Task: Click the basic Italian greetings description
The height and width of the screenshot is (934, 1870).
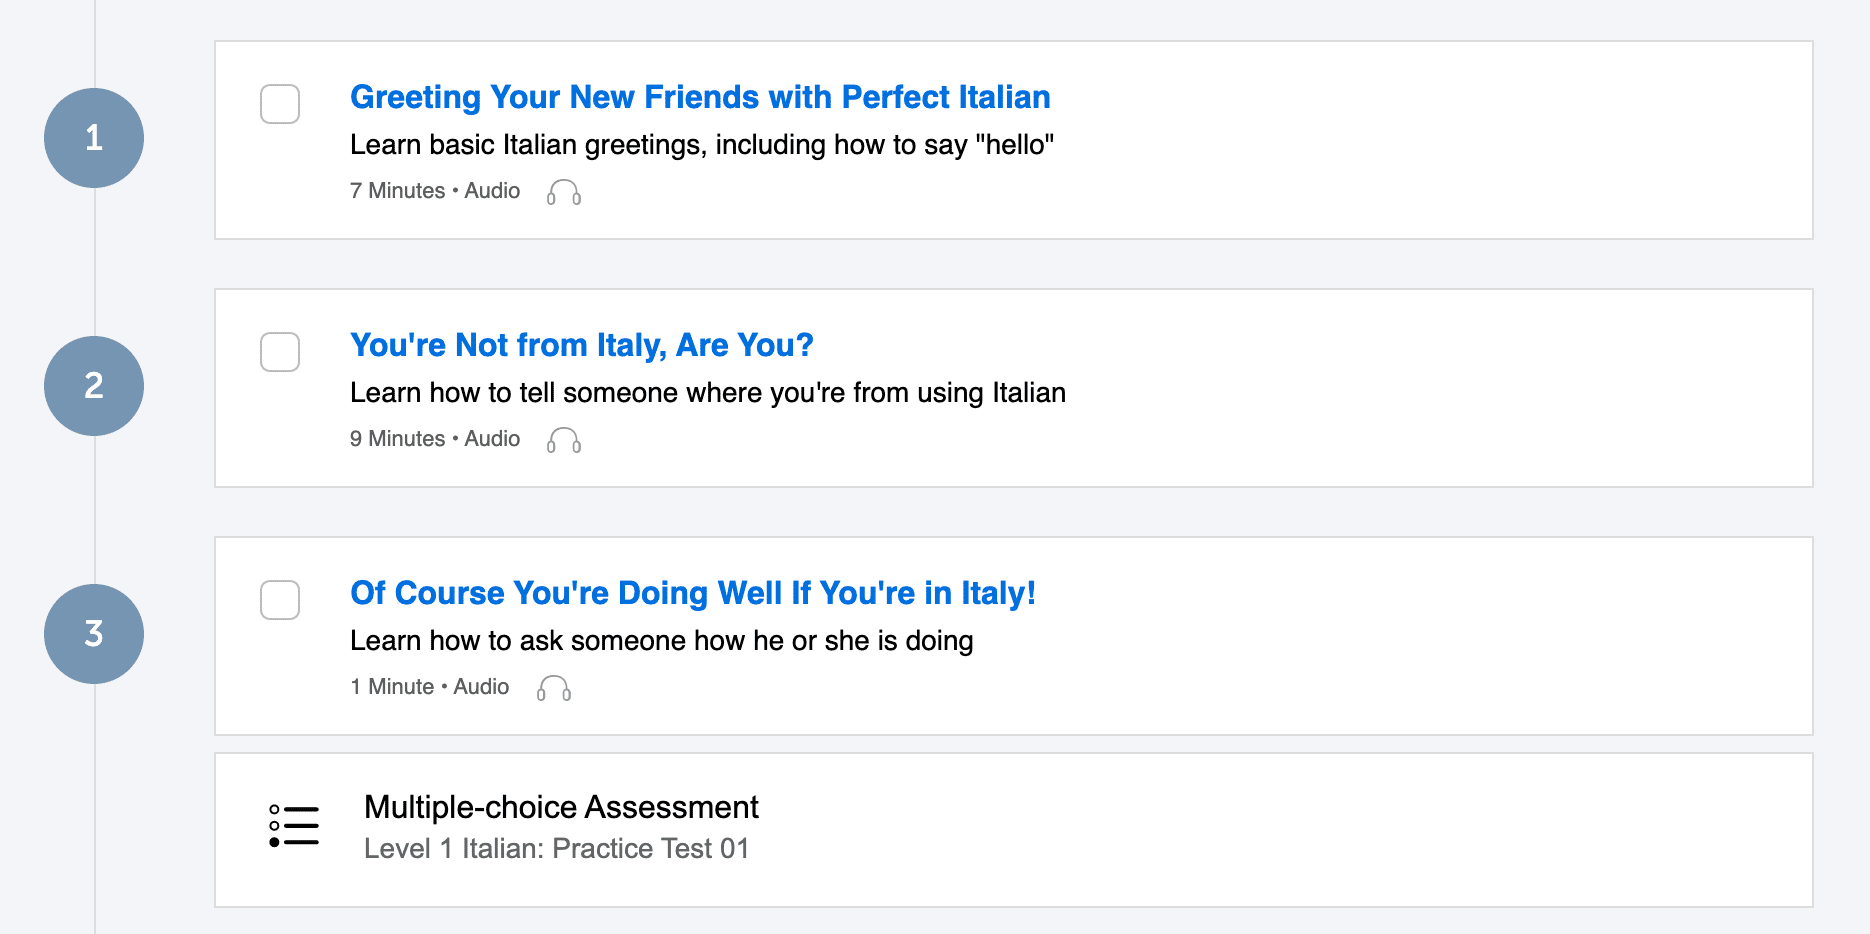Action: point(702,145)
